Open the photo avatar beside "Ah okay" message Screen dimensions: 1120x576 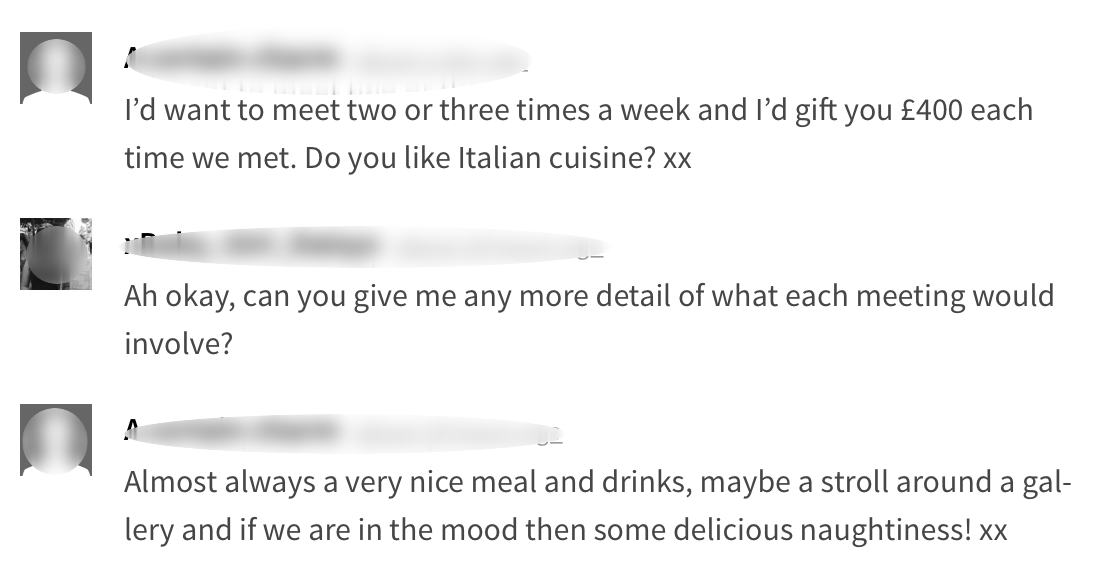click(56, 254)
